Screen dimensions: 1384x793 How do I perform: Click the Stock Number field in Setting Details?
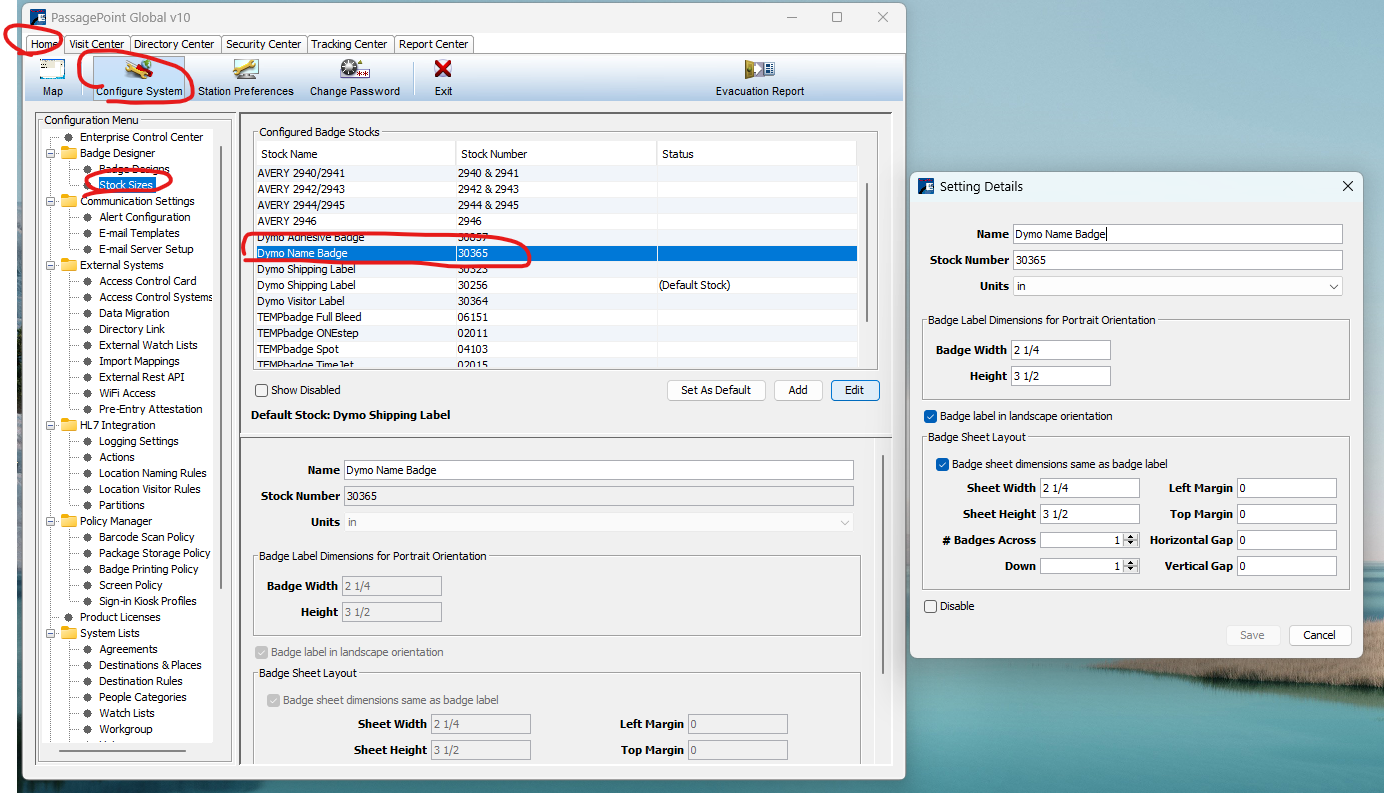click(x=1178, y=260)
